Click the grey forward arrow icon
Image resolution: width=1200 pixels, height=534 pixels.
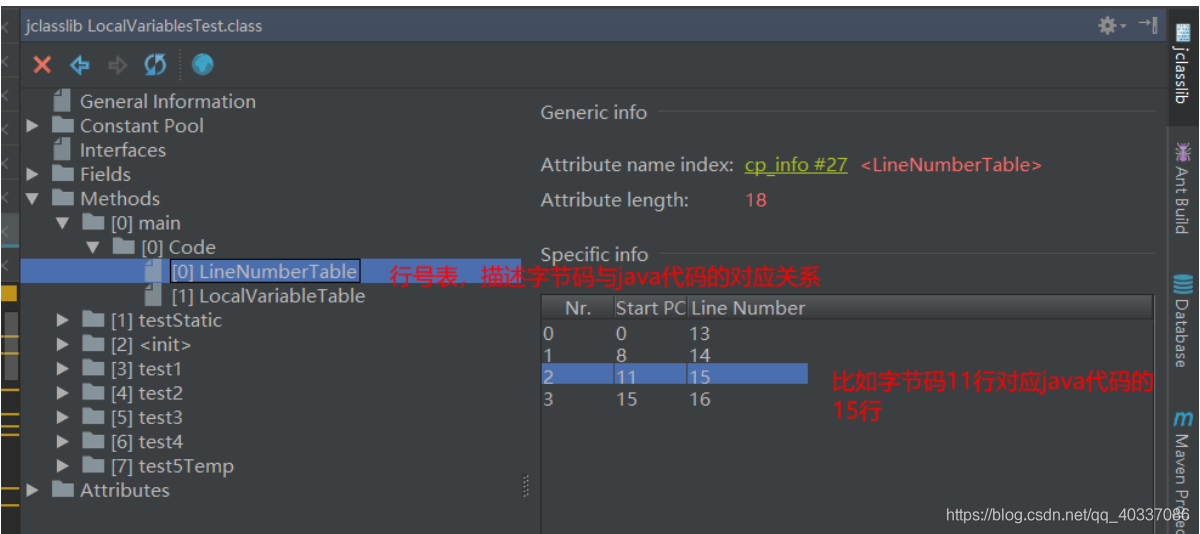coord(118,65)
